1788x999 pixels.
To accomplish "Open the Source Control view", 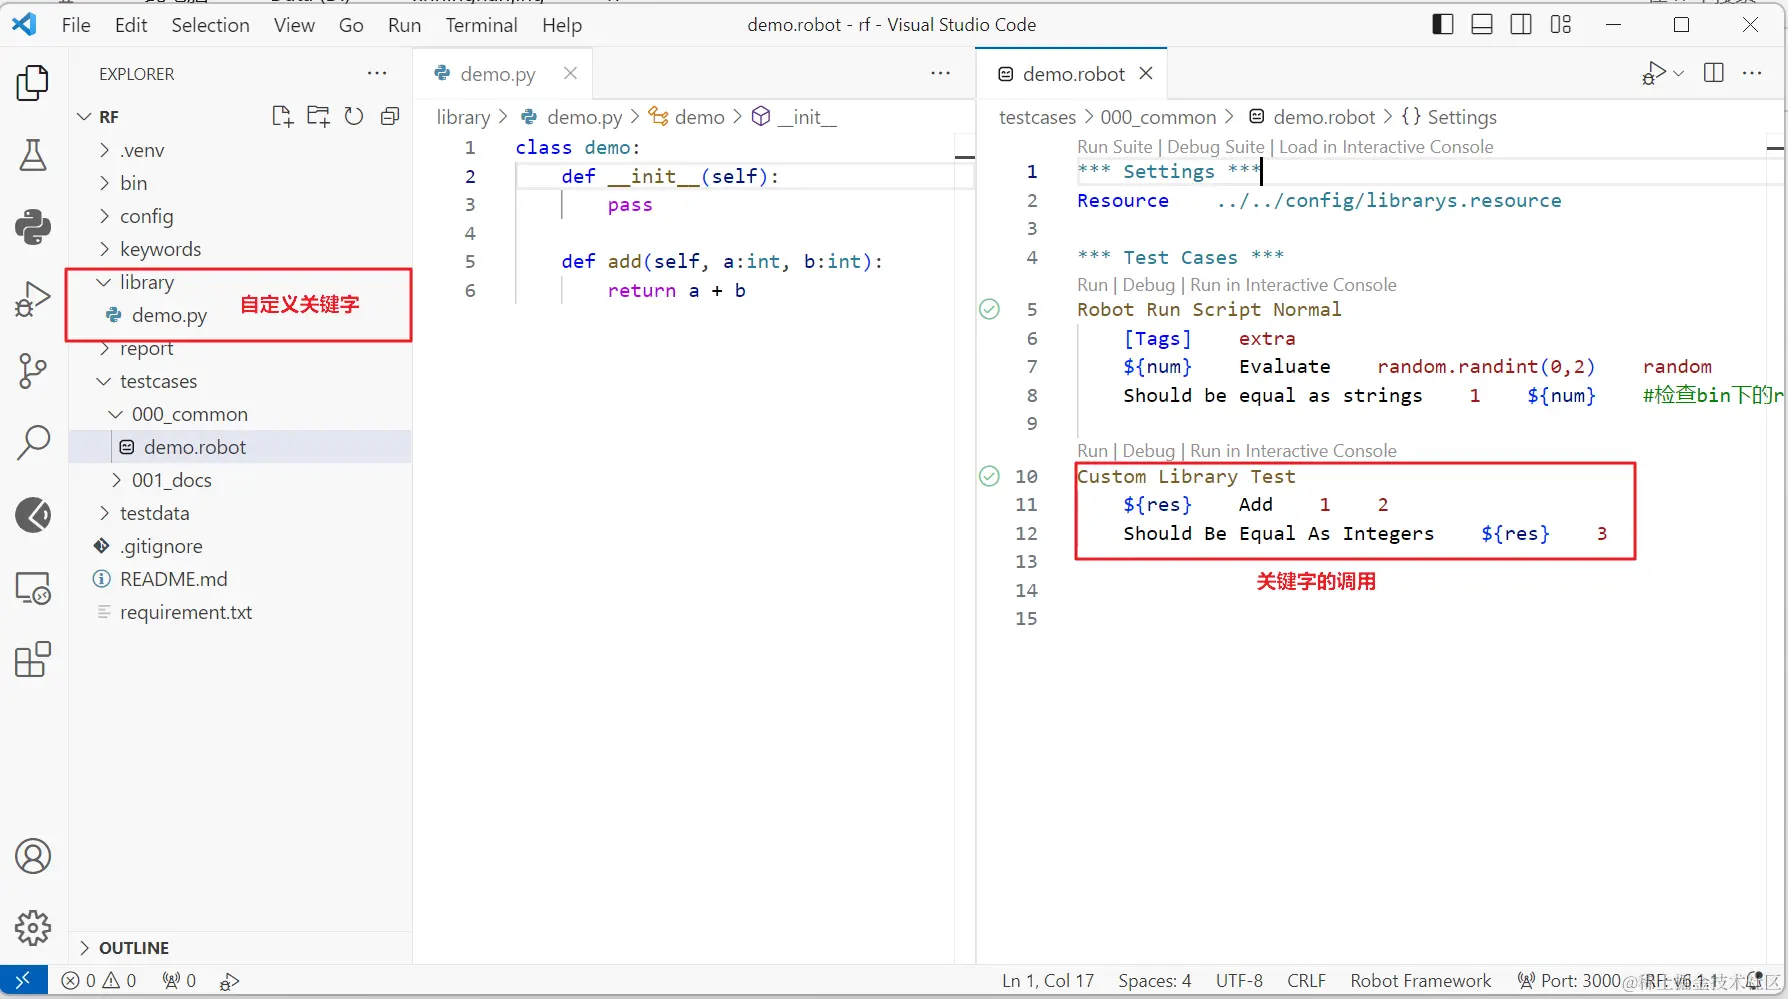I will pyautogui.click(x=33, y=371).
